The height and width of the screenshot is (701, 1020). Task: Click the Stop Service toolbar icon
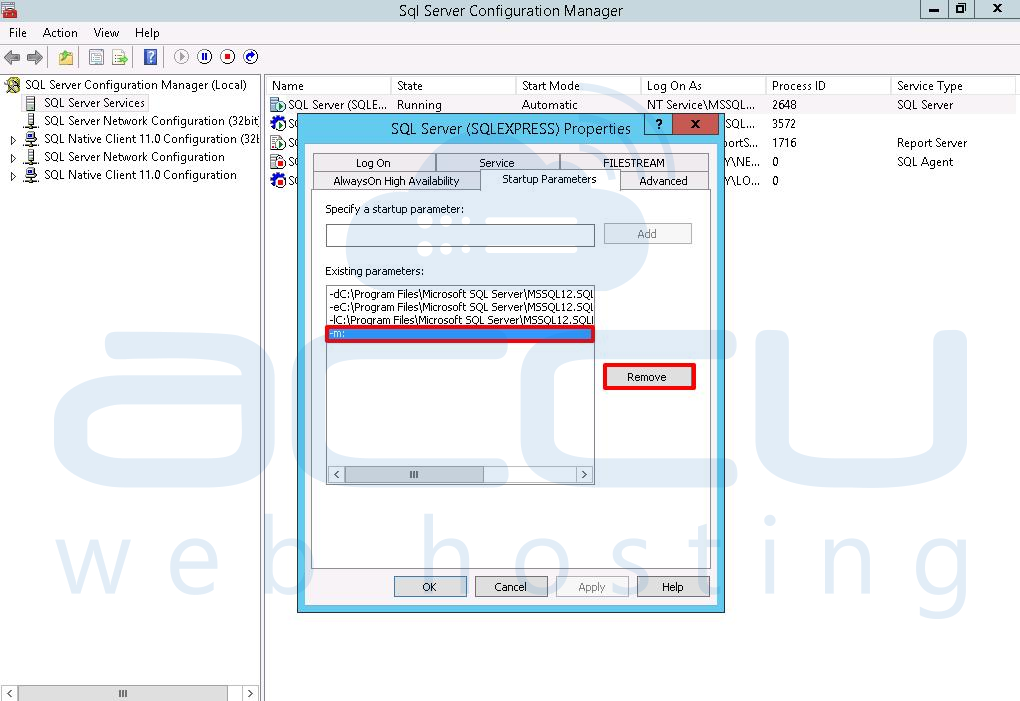coord(228,57)
